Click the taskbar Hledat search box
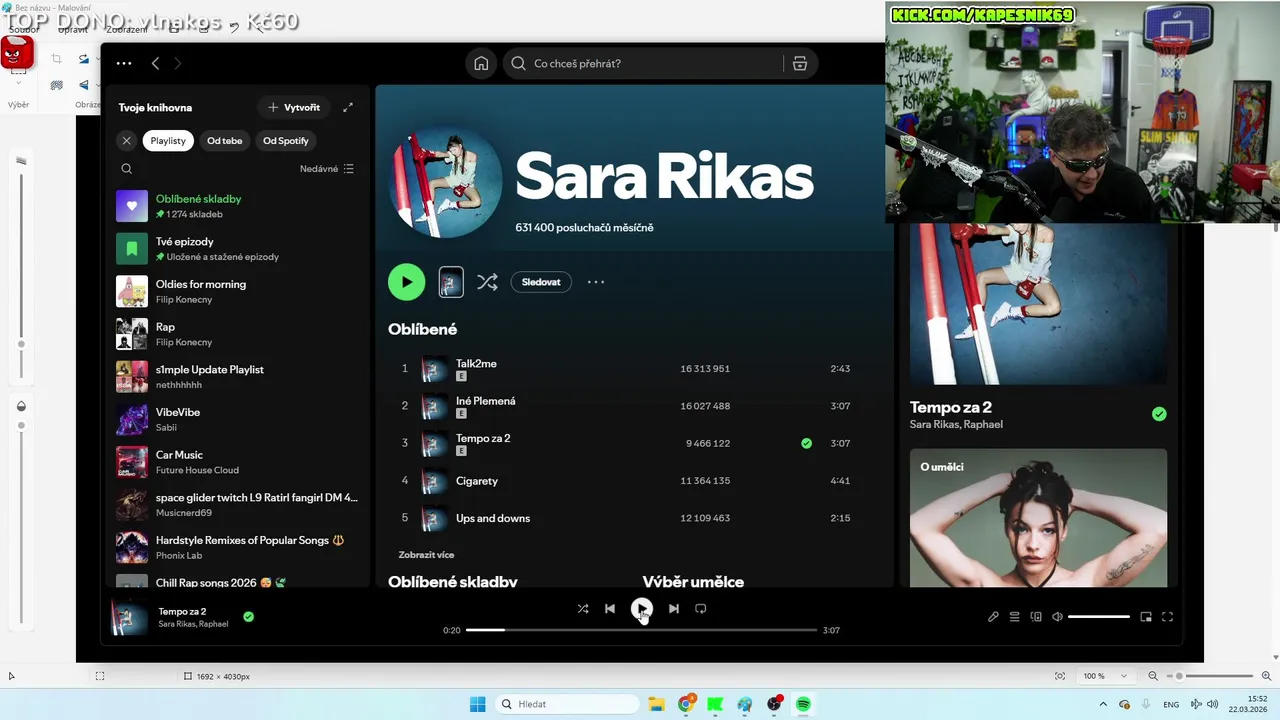Viewport: 1280px width, 720px height. click(568, 704)
